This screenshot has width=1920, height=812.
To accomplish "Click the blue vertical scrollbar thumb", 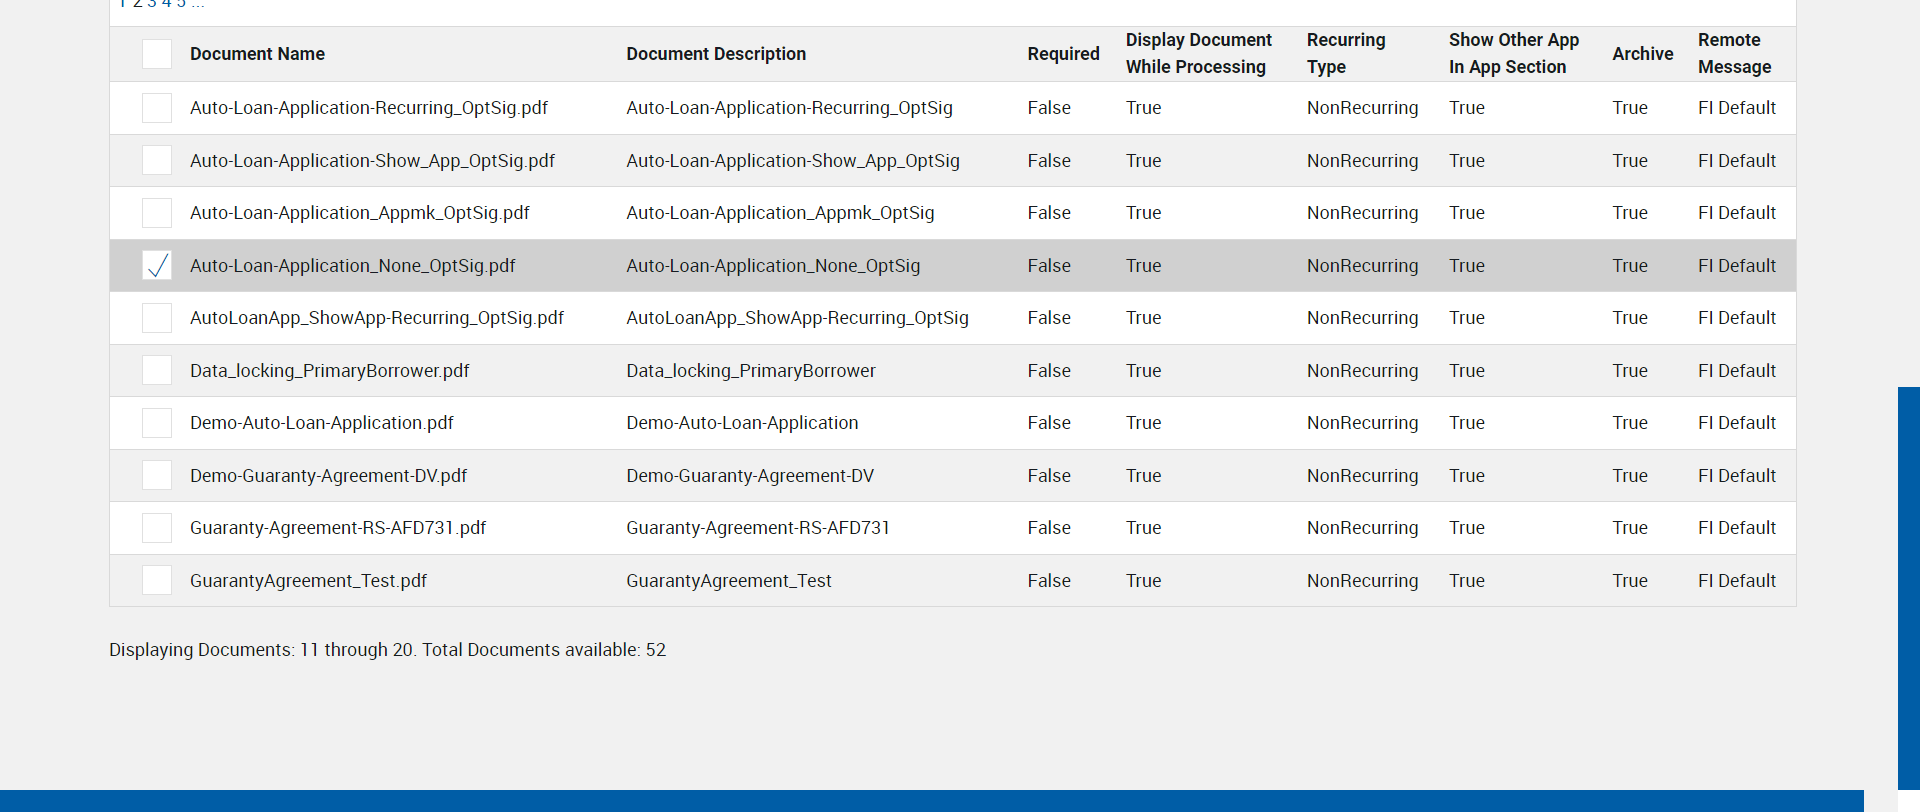I will (x=1908, y=588).
